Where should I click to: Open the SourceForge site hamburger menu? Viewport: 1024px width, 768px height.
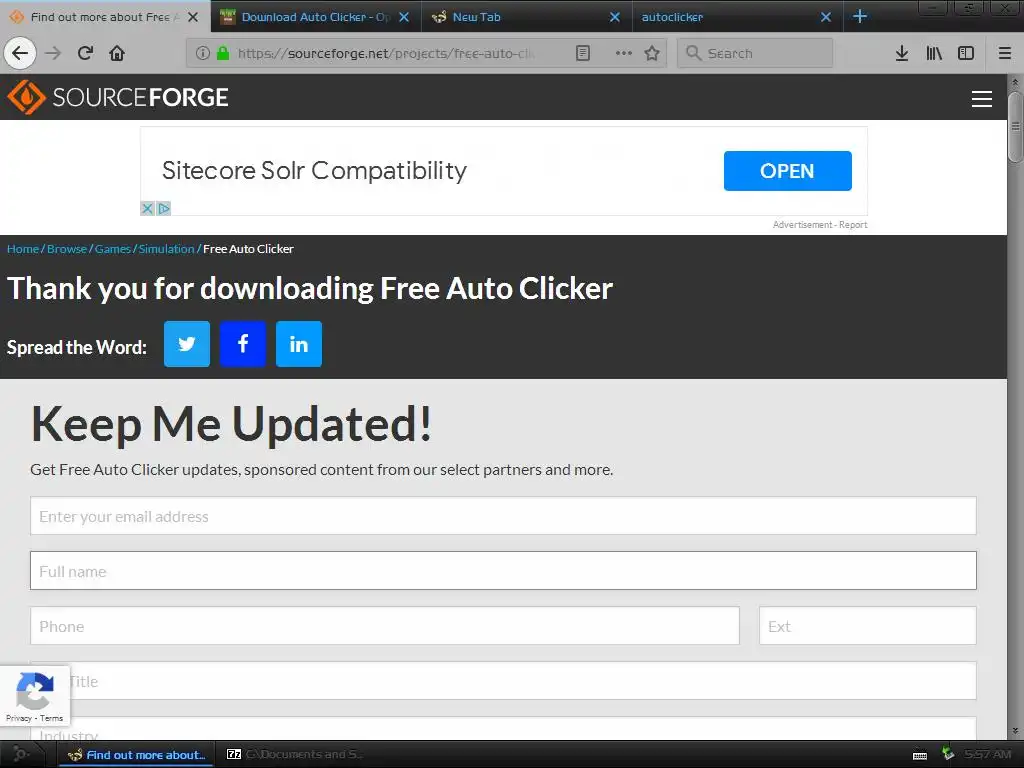tap(982, 99)
